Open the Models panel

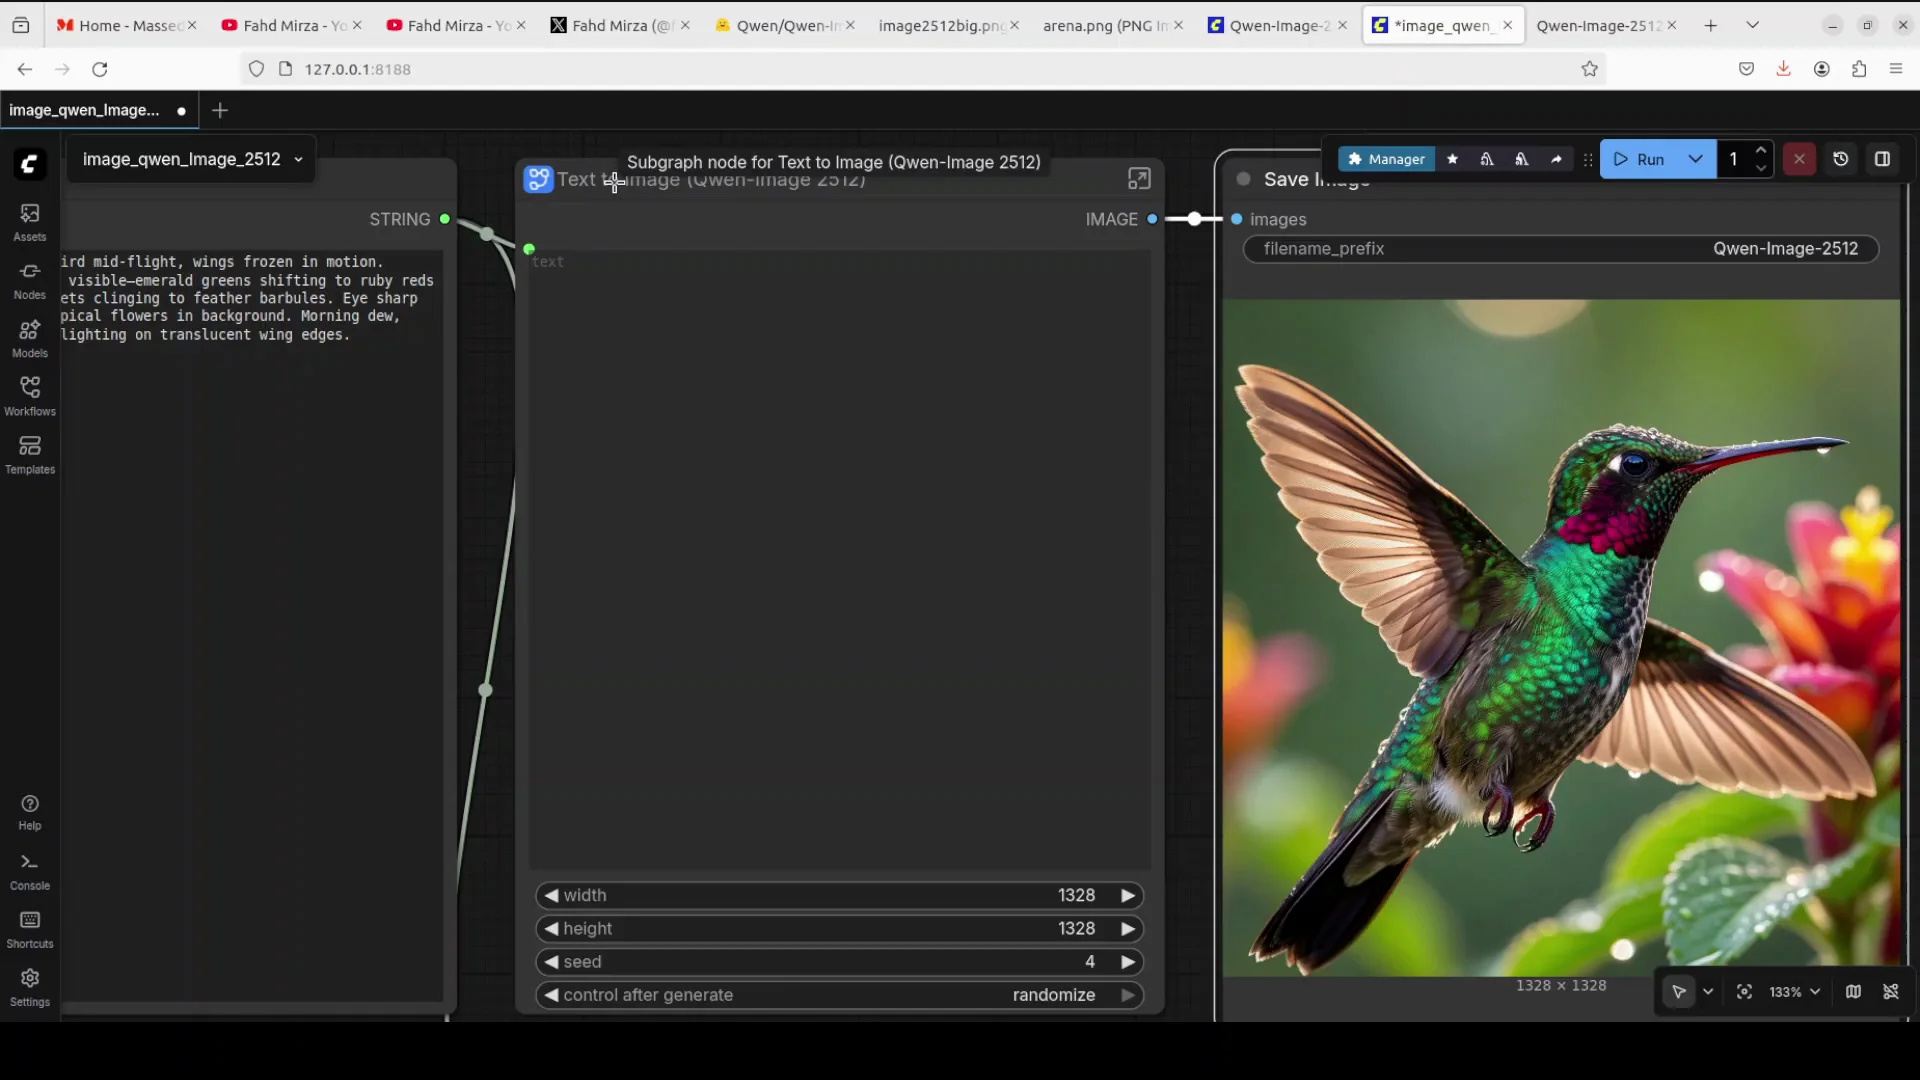(29, 337)
